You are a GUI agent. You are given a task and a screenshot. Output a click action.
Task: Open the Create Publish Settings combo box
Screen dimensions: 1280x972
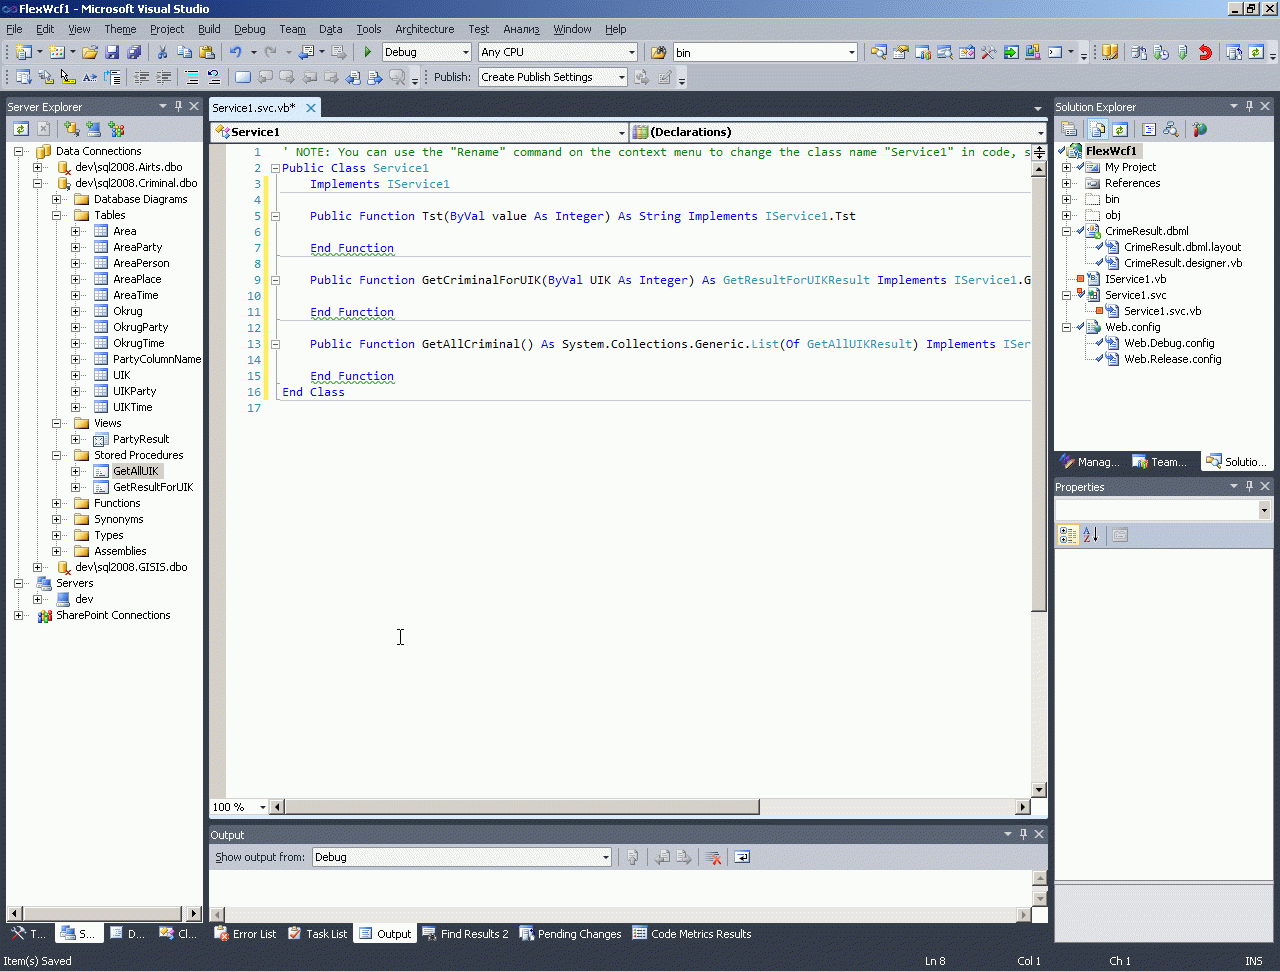click(x=621, y=77)
